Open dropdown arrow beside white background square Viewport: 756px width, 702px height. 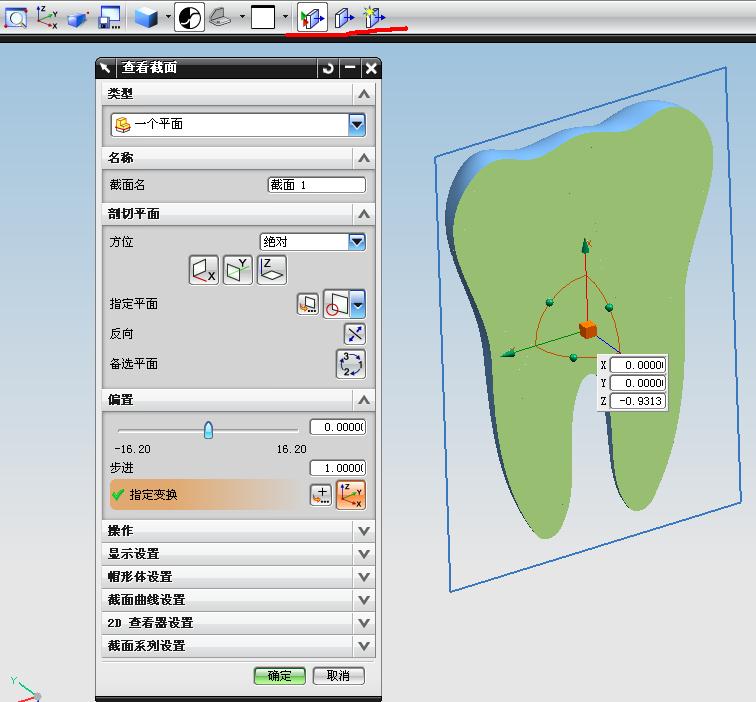click(x=285, y=17)
